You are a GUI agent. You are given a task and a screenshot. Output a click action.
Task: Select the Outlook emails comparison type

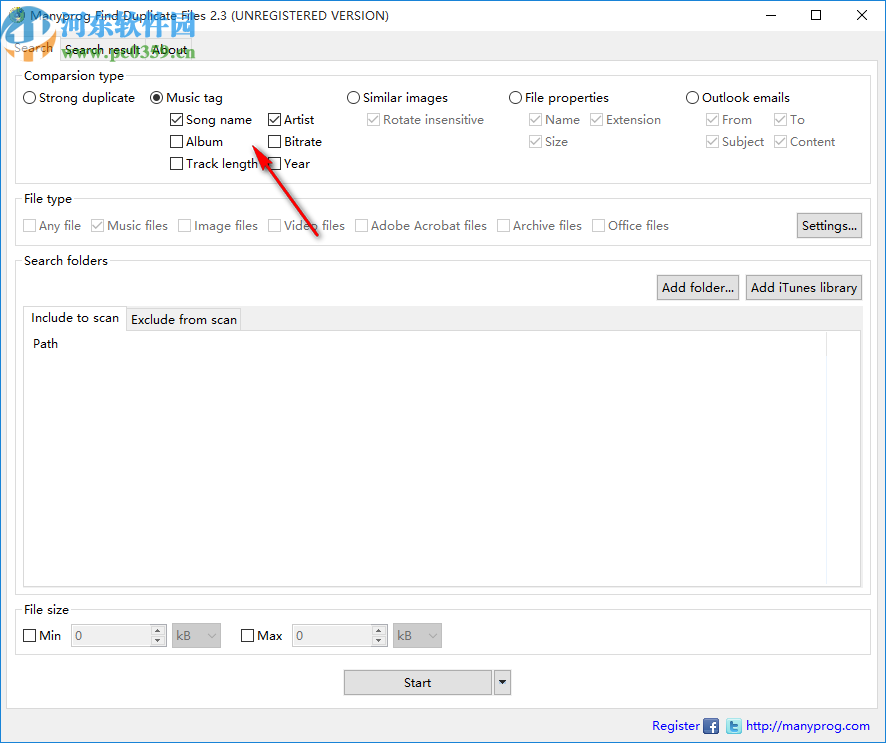coord(692,97)
